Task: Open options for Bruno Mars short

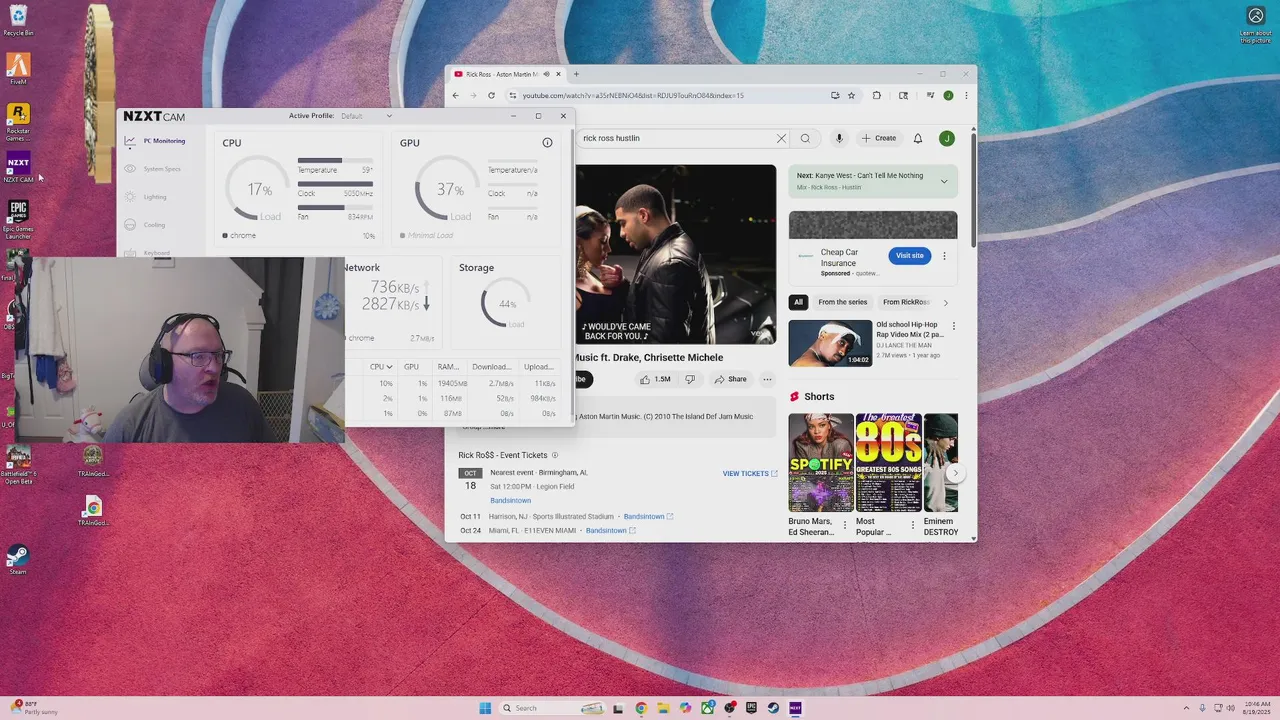Action: (844, 525)
